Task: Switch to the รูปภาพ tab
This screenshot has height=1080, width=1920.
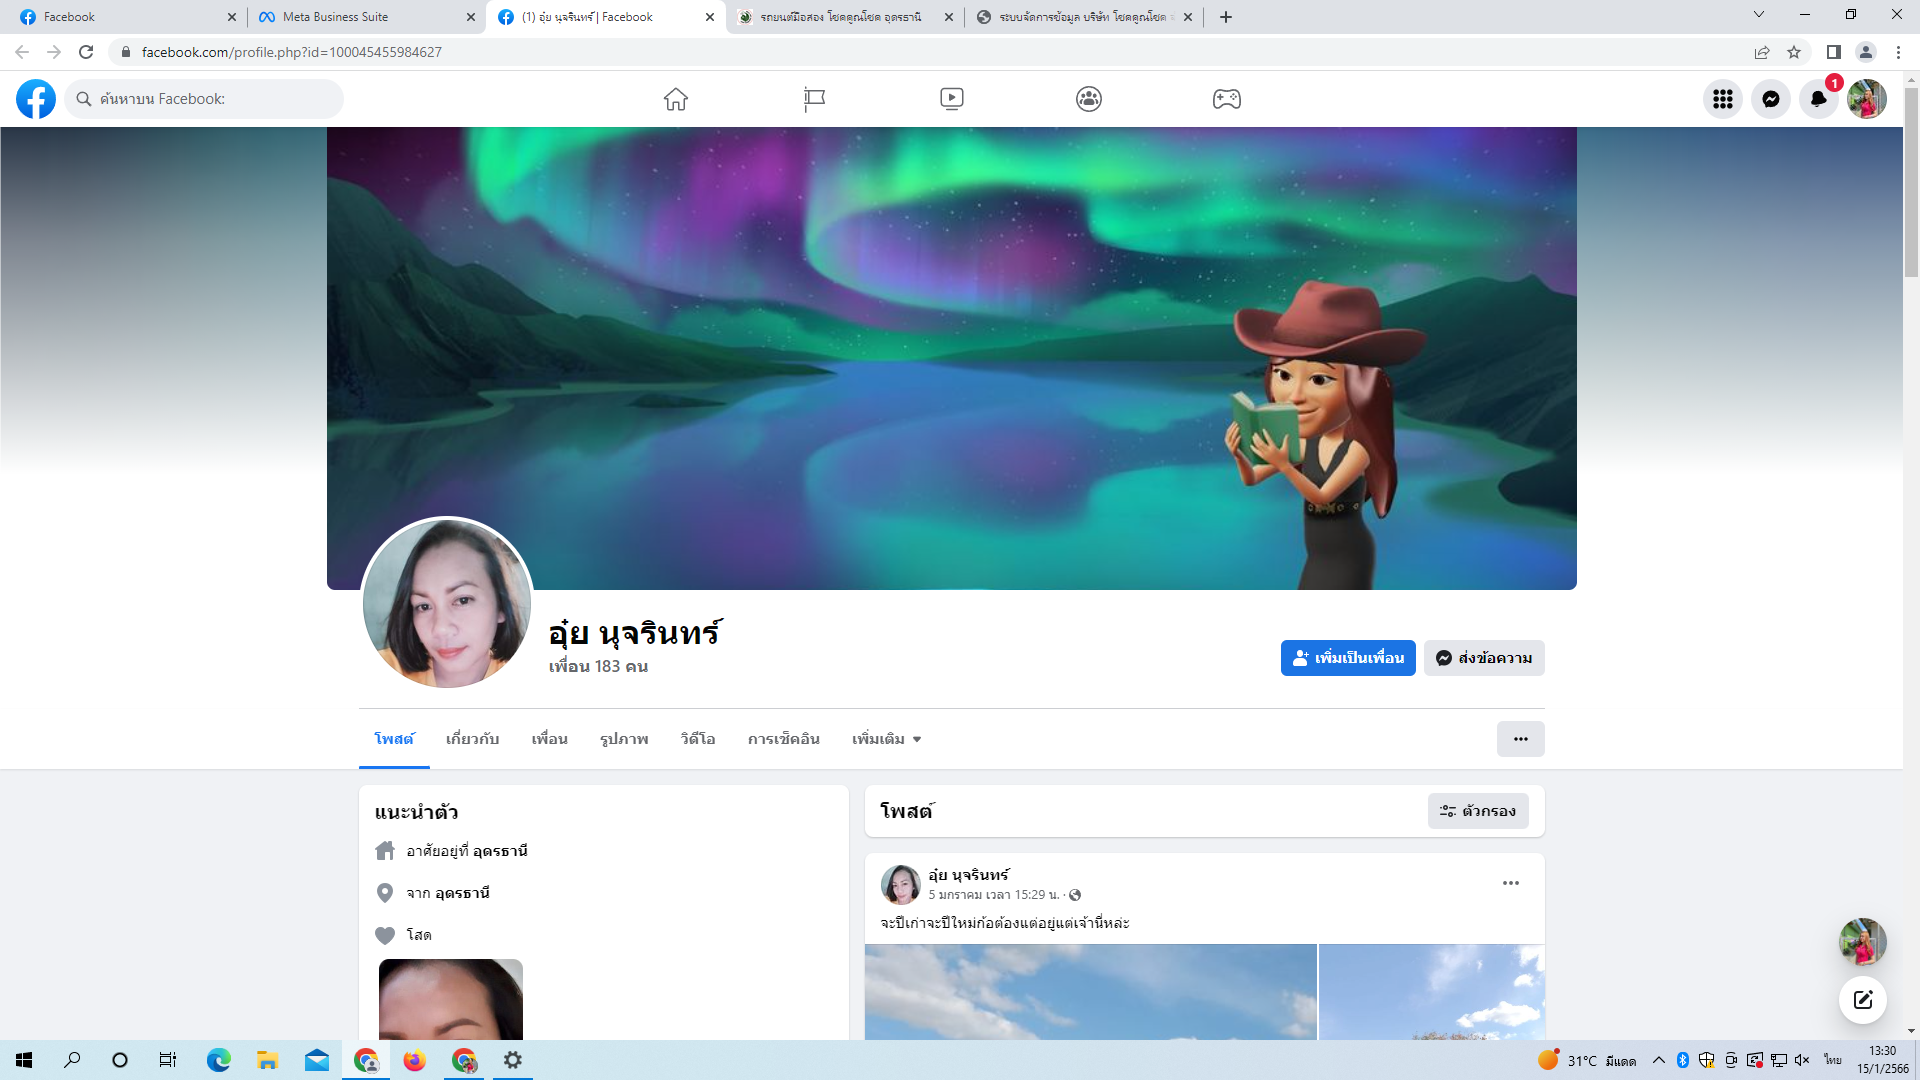Action: click(624, 739)
